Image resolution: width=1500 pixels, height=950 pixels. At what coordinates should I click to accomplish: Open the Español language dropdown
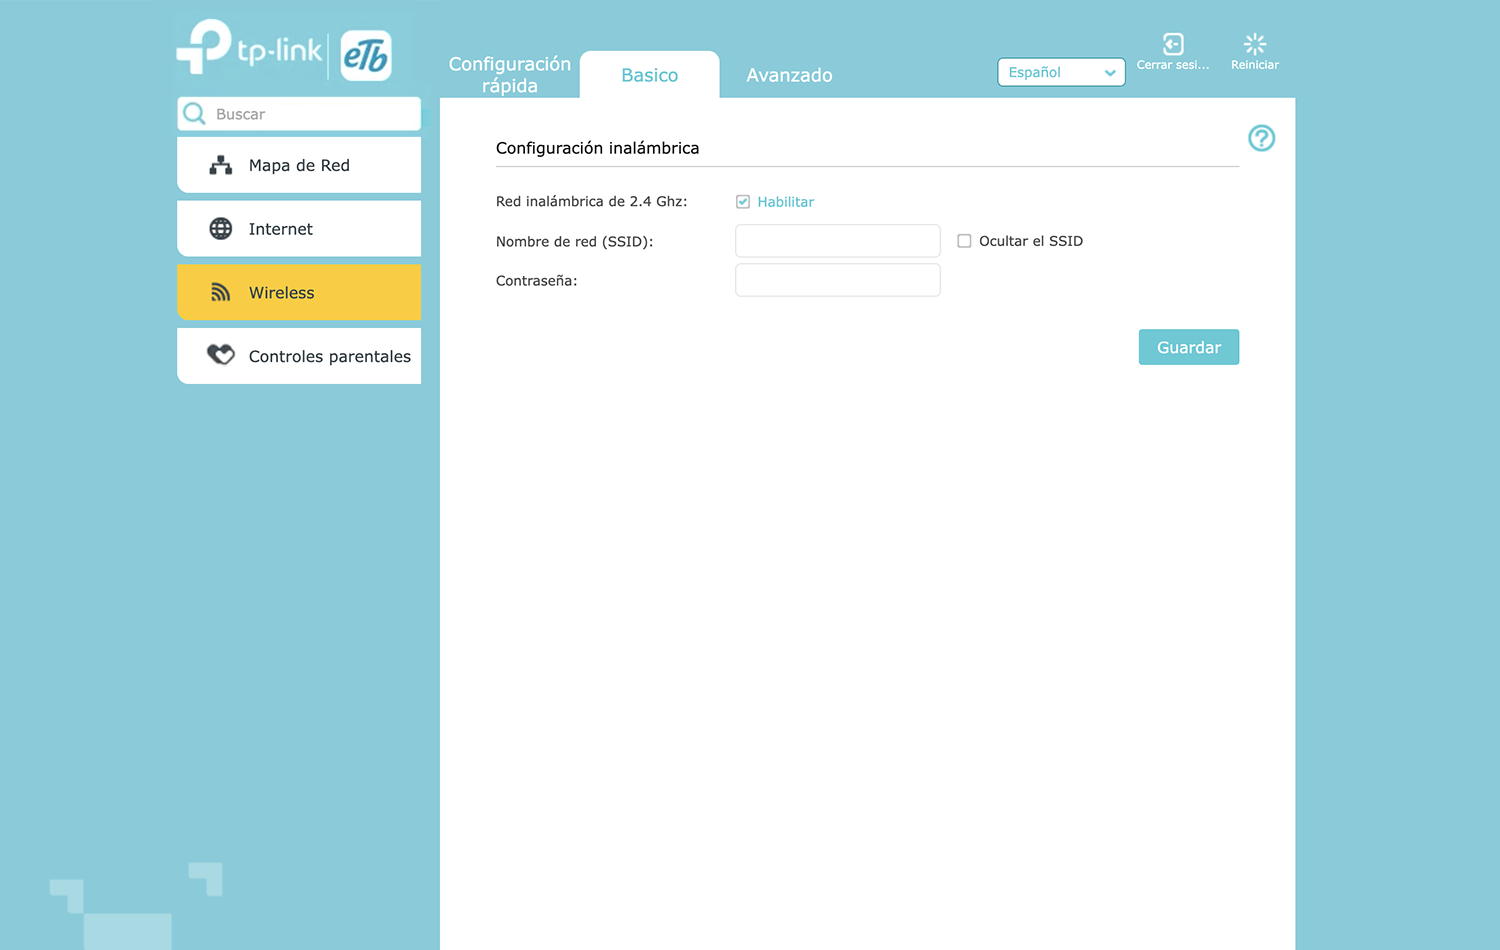pos(1060,72)
